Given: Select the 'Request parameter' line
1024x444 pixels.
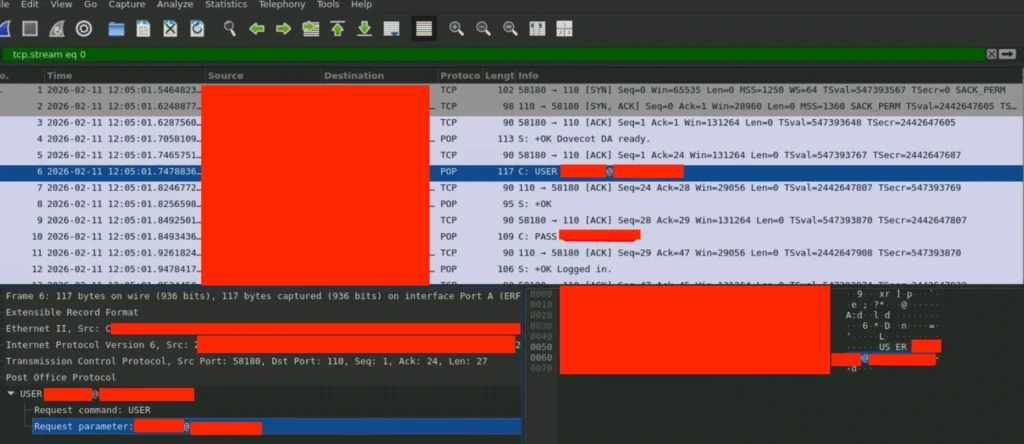Looking at the screenshot, I should point(277,427).
